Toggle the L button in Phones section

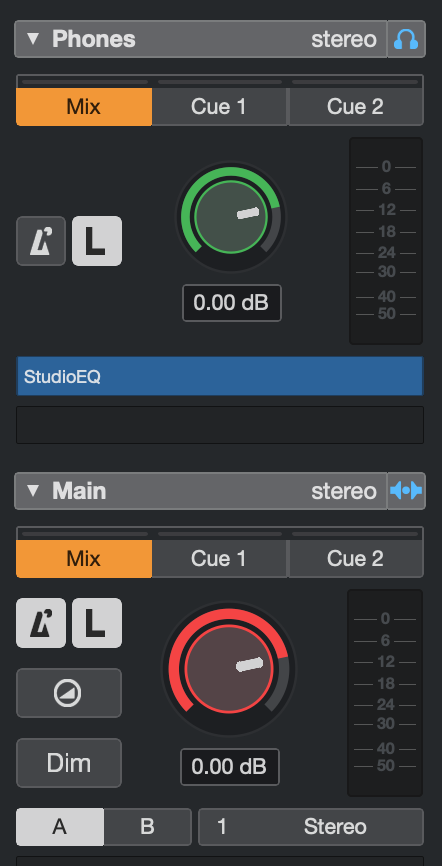pyautogui.click(x=97, y=241)
